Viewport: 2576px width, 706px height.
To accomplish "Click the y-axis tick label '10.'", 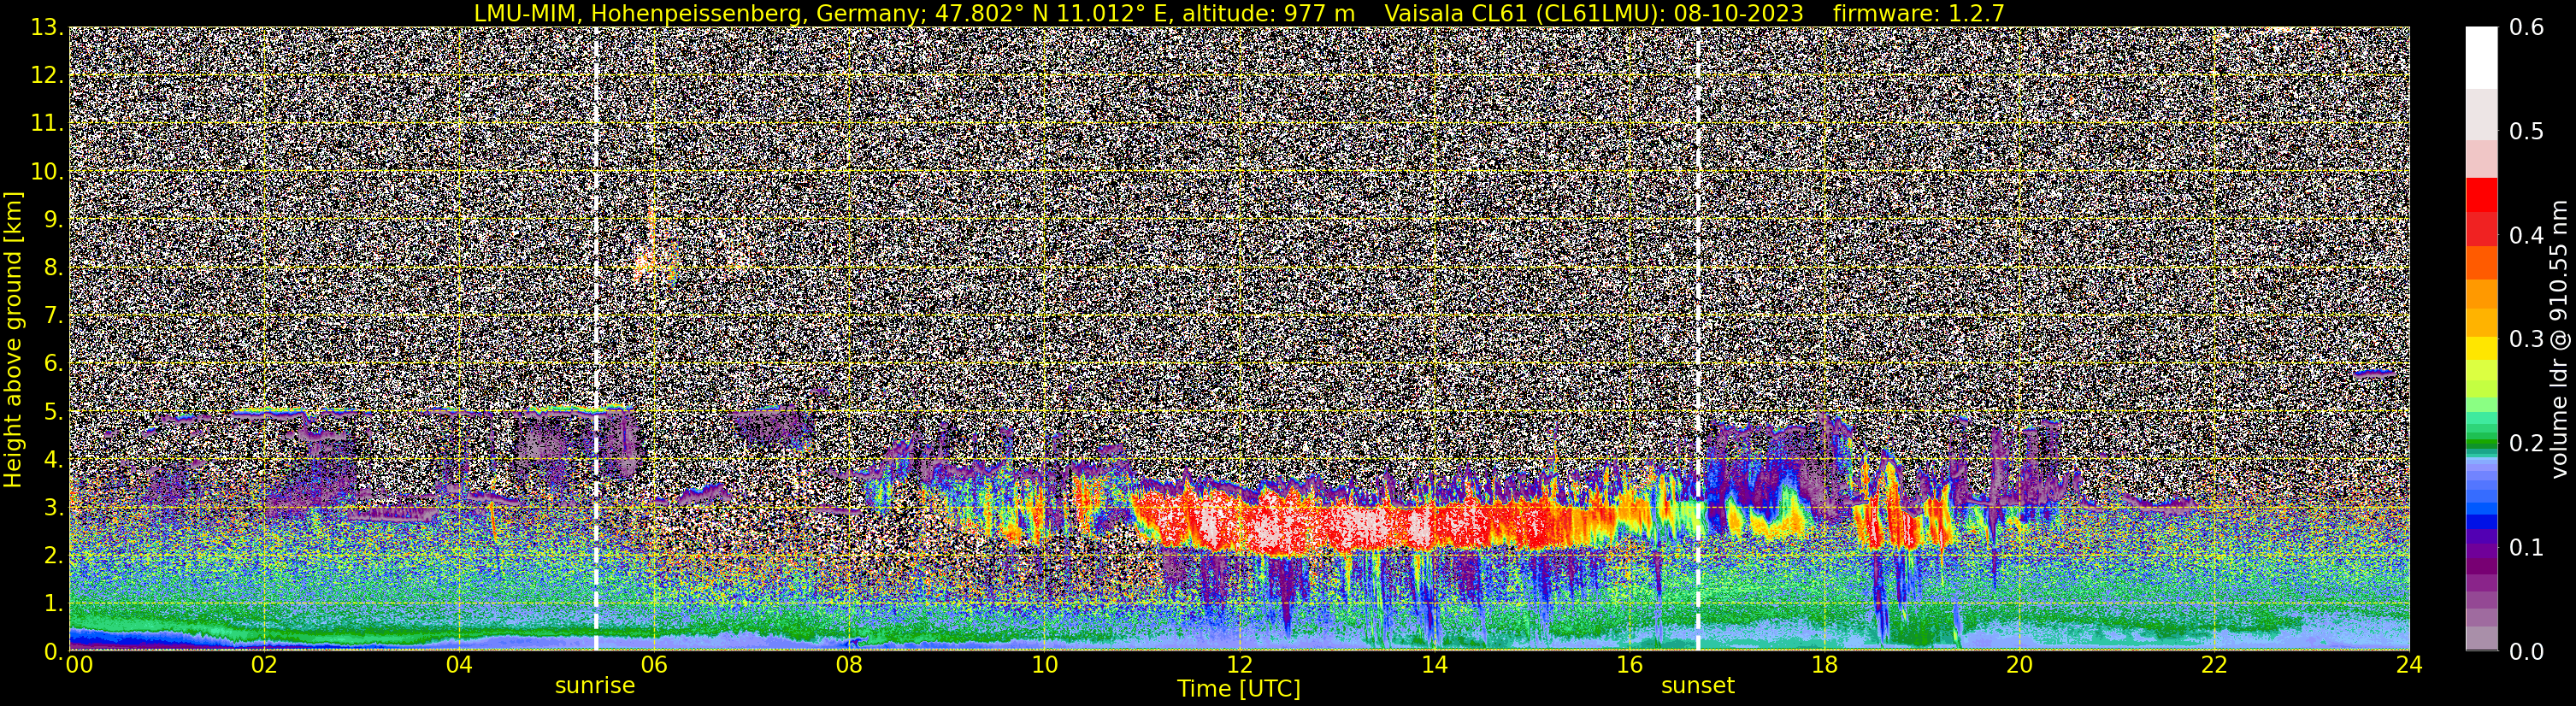I will click(x=47, y=171).
